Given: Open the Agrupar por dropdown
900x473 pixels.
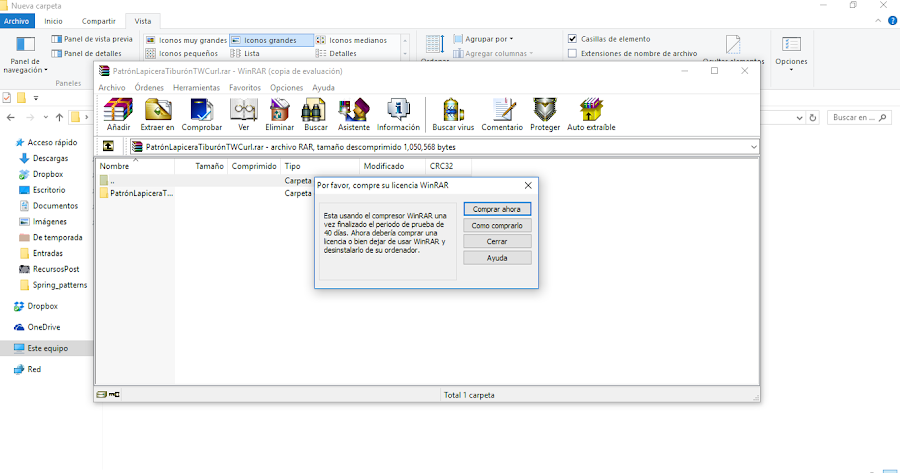Looking at the screenshot, I should click(483, 39).
